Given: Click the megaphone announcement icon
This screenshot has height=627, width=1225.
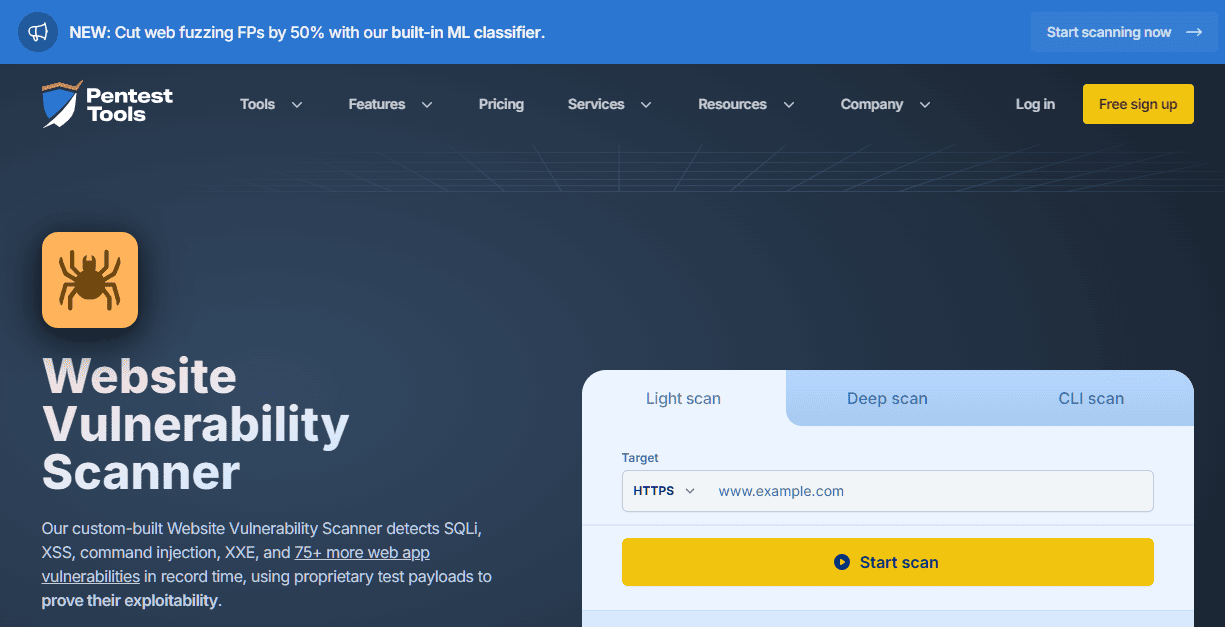Looking at the screenshot, I should click(x=38, y=32).
